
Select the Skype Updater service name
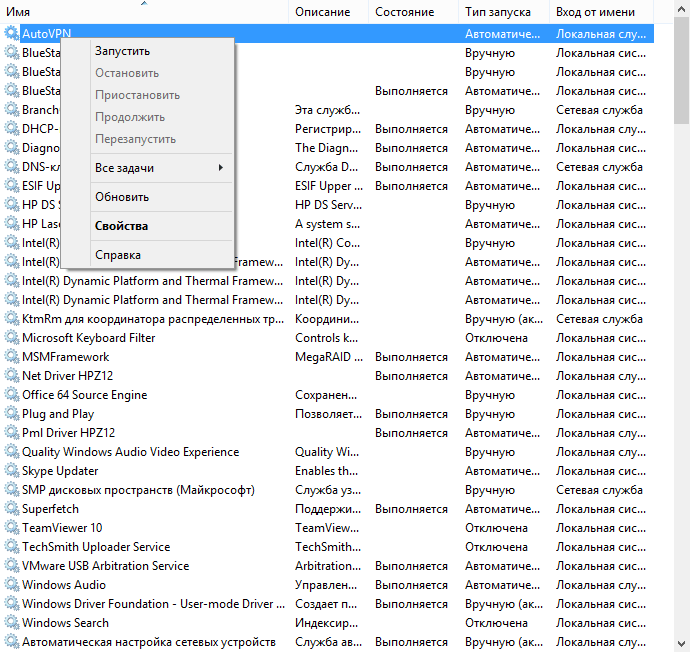[60, 471]
